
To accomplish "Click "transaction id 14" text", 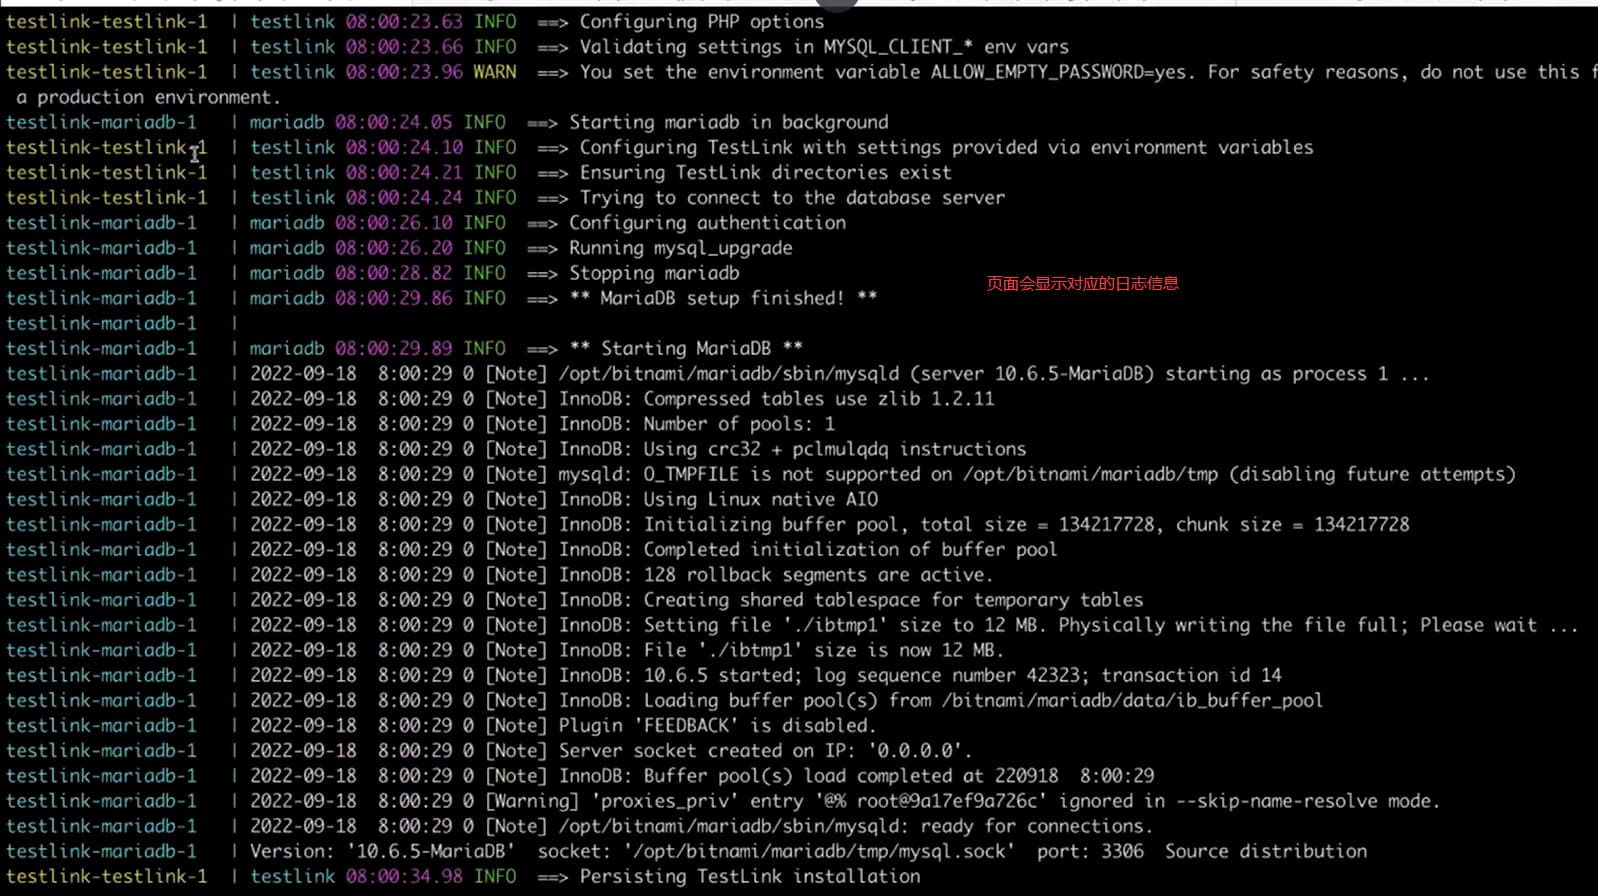I will [1192, 675].
